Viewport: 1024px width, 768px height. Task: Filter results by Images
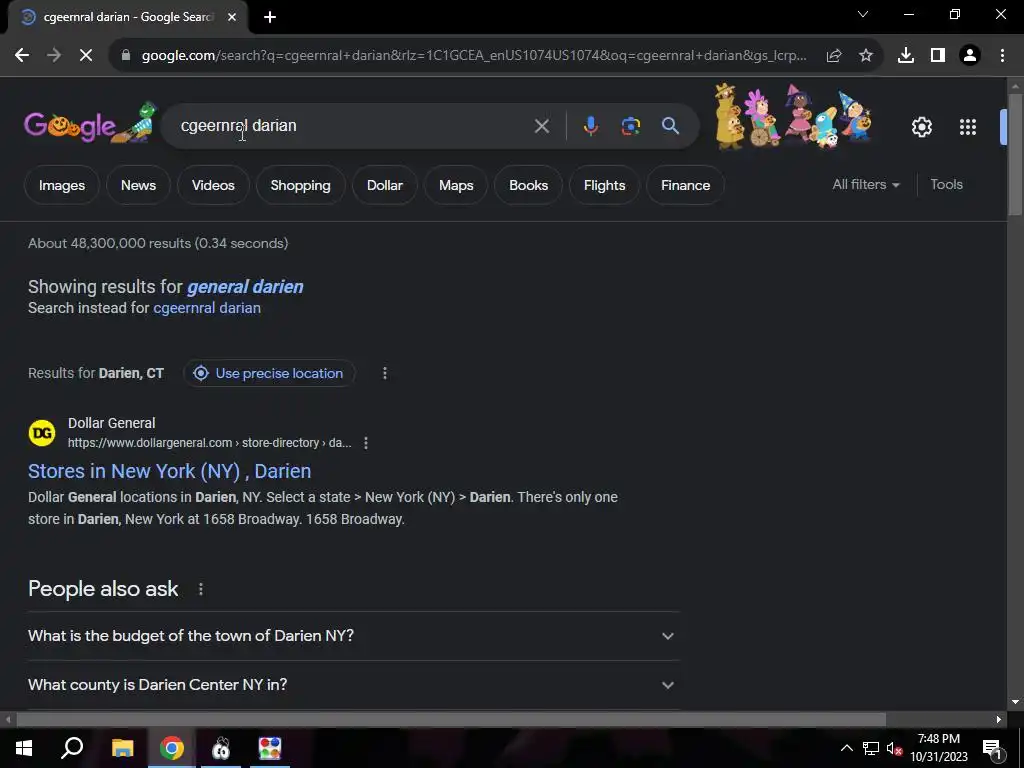pos(61,185)
